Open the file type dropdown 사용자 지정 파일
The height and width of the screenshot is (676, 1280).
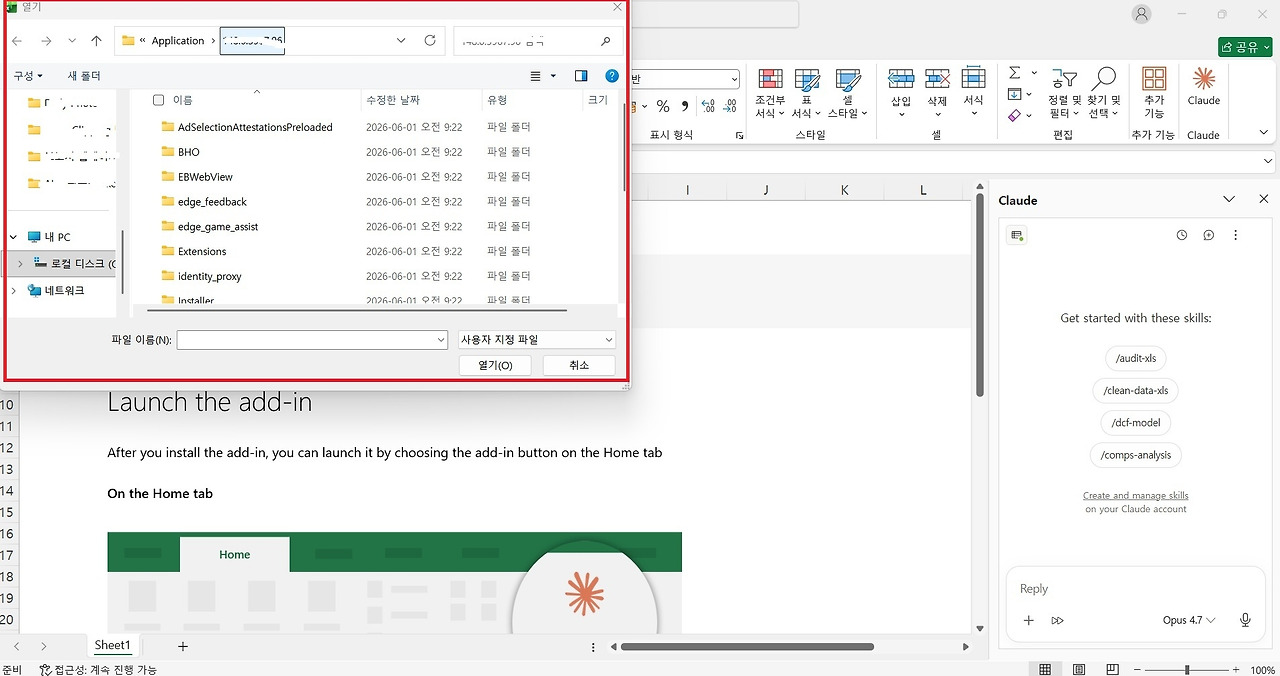(x=536, y=340)
